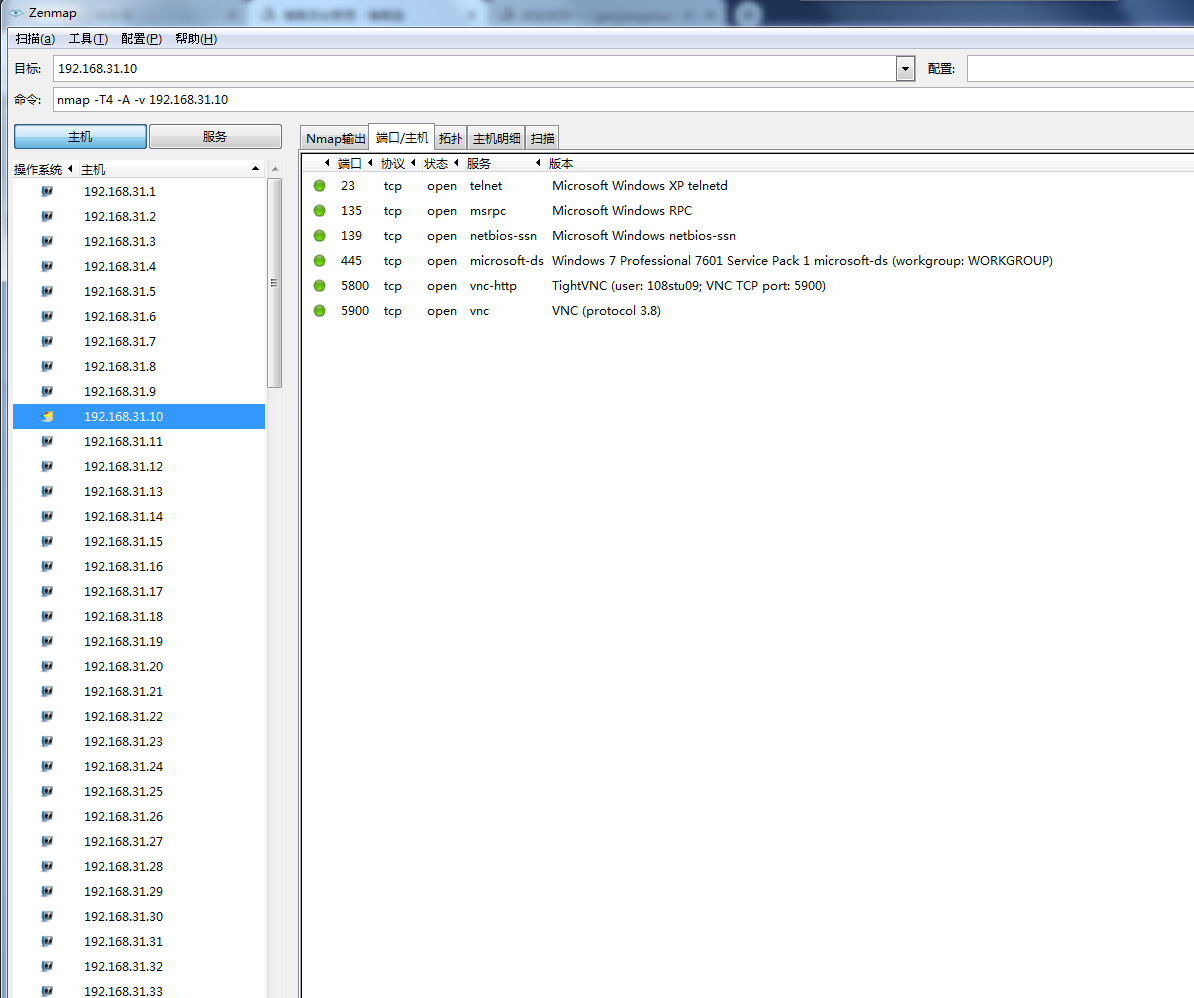Image resolution: width=1194 pixels, height=998 pixels.
Task: Click the host list scrollbar thumb
Action: coord(275,283)
